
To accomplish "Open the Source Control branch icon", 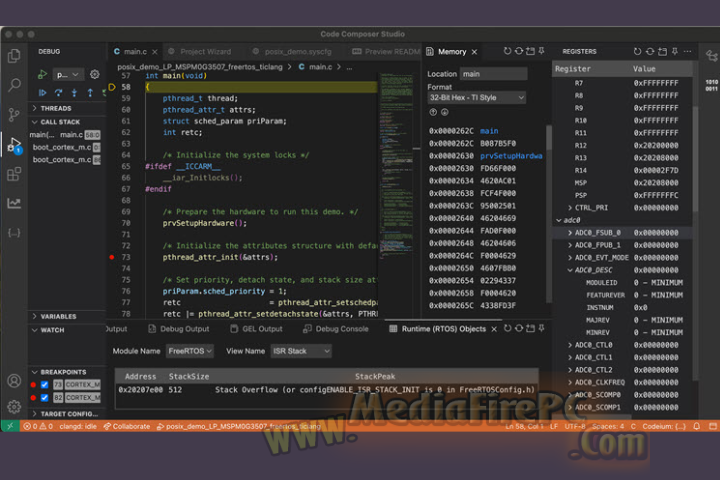I will (x=14, y=115).
